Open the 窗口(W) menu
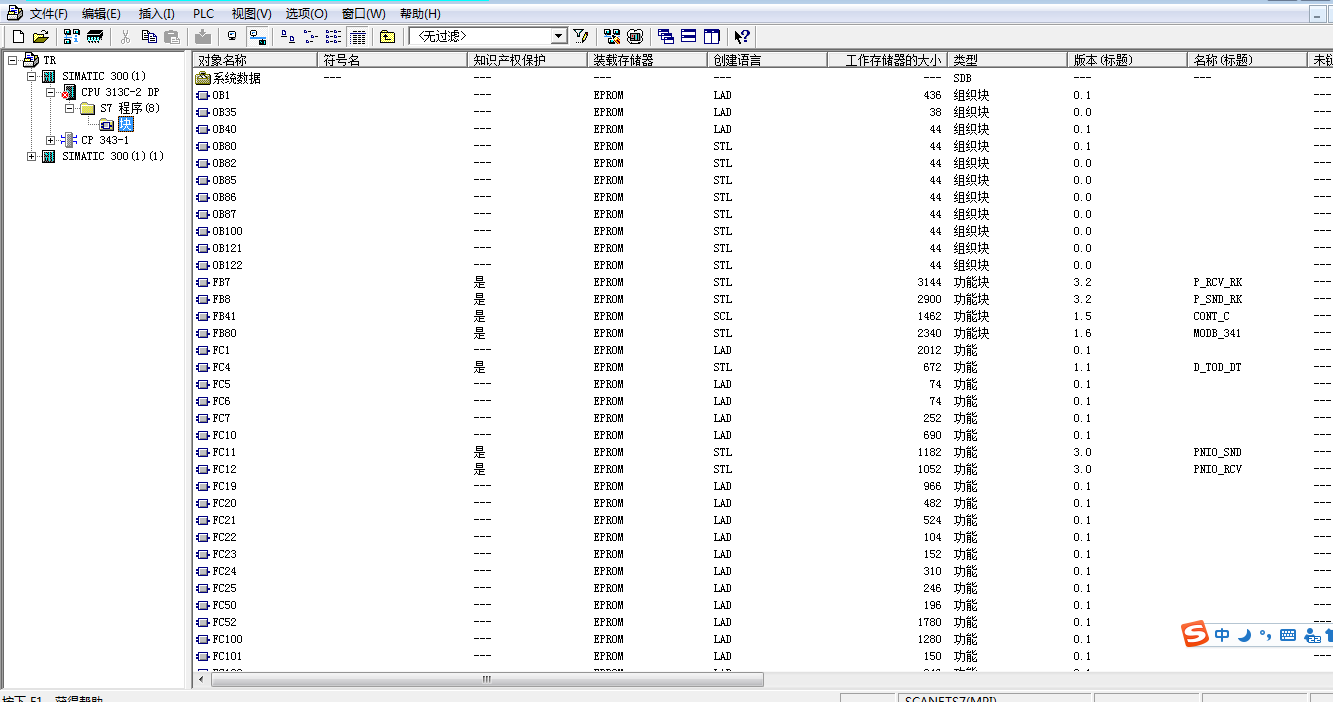Viewport: 1333px width, 702px height. 363,14
